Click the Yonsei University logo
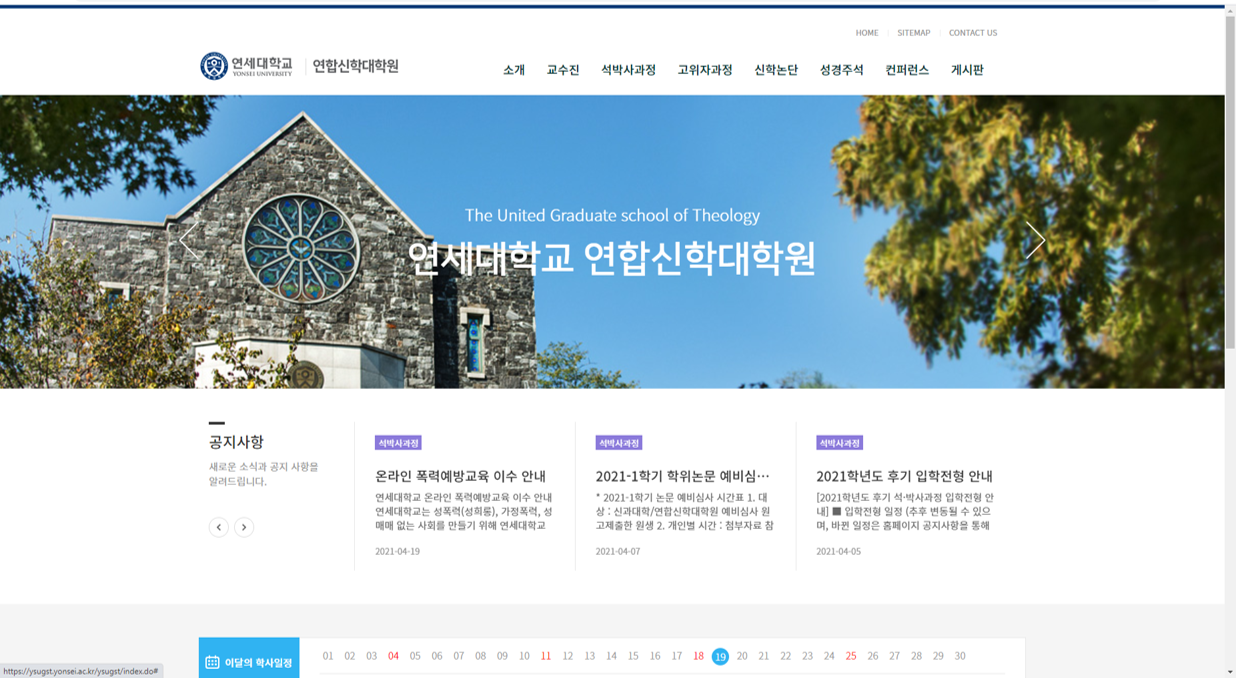The width and height of the screenshot is (1236, 678). tap(247, 66)
